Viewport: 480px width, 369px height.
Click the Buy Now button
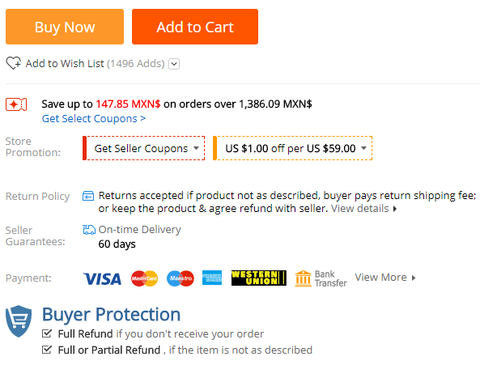coord(65,27)
